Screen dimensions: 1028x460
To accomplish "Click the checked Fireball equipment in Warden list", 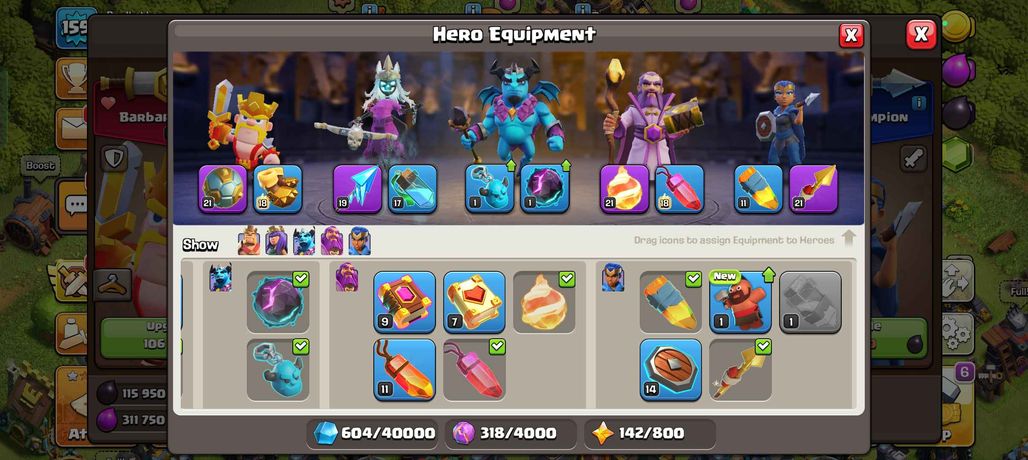I will (544, 302).
